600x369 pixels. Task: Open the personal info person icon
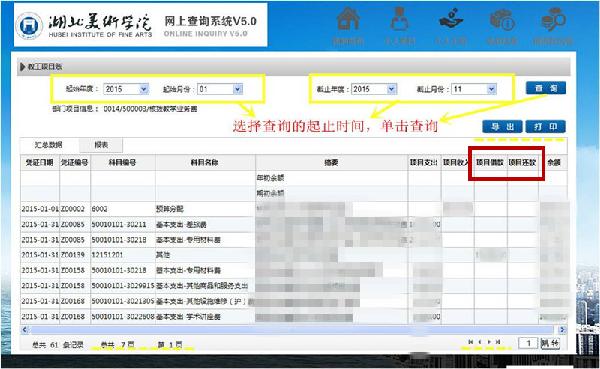399,19
